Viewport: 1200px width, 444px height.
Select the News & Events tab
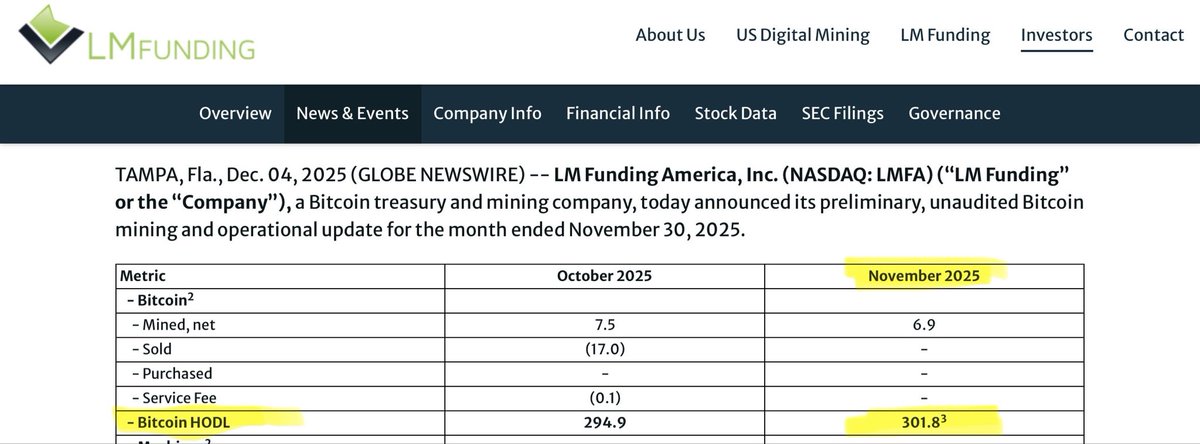click(352, 113)
